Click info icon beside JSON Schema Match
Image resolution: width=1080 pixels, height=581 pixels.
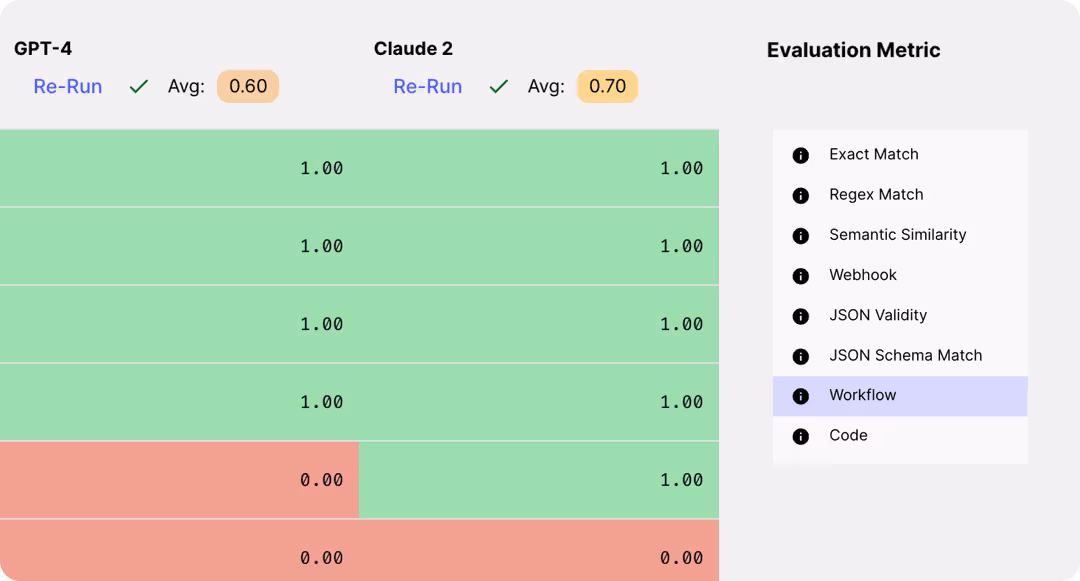coord(800,356)
